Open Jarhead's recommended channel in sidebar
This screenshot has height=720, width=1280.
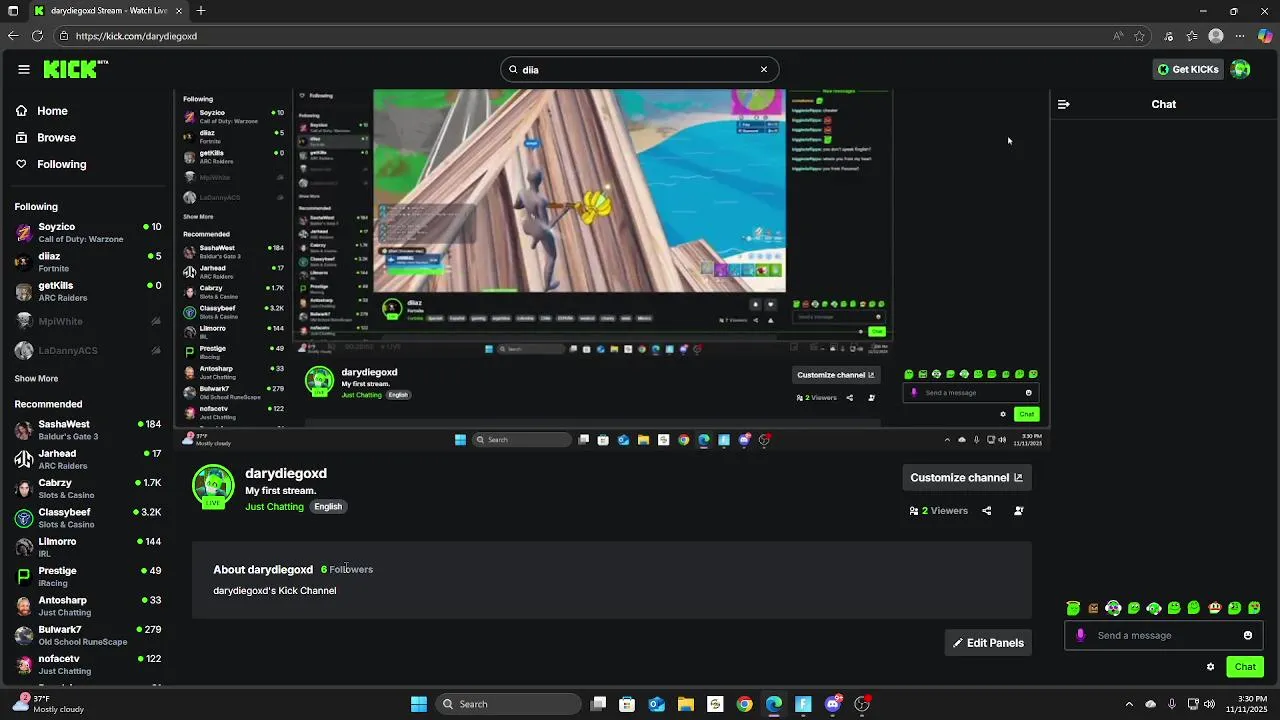[x=88, y=459]
